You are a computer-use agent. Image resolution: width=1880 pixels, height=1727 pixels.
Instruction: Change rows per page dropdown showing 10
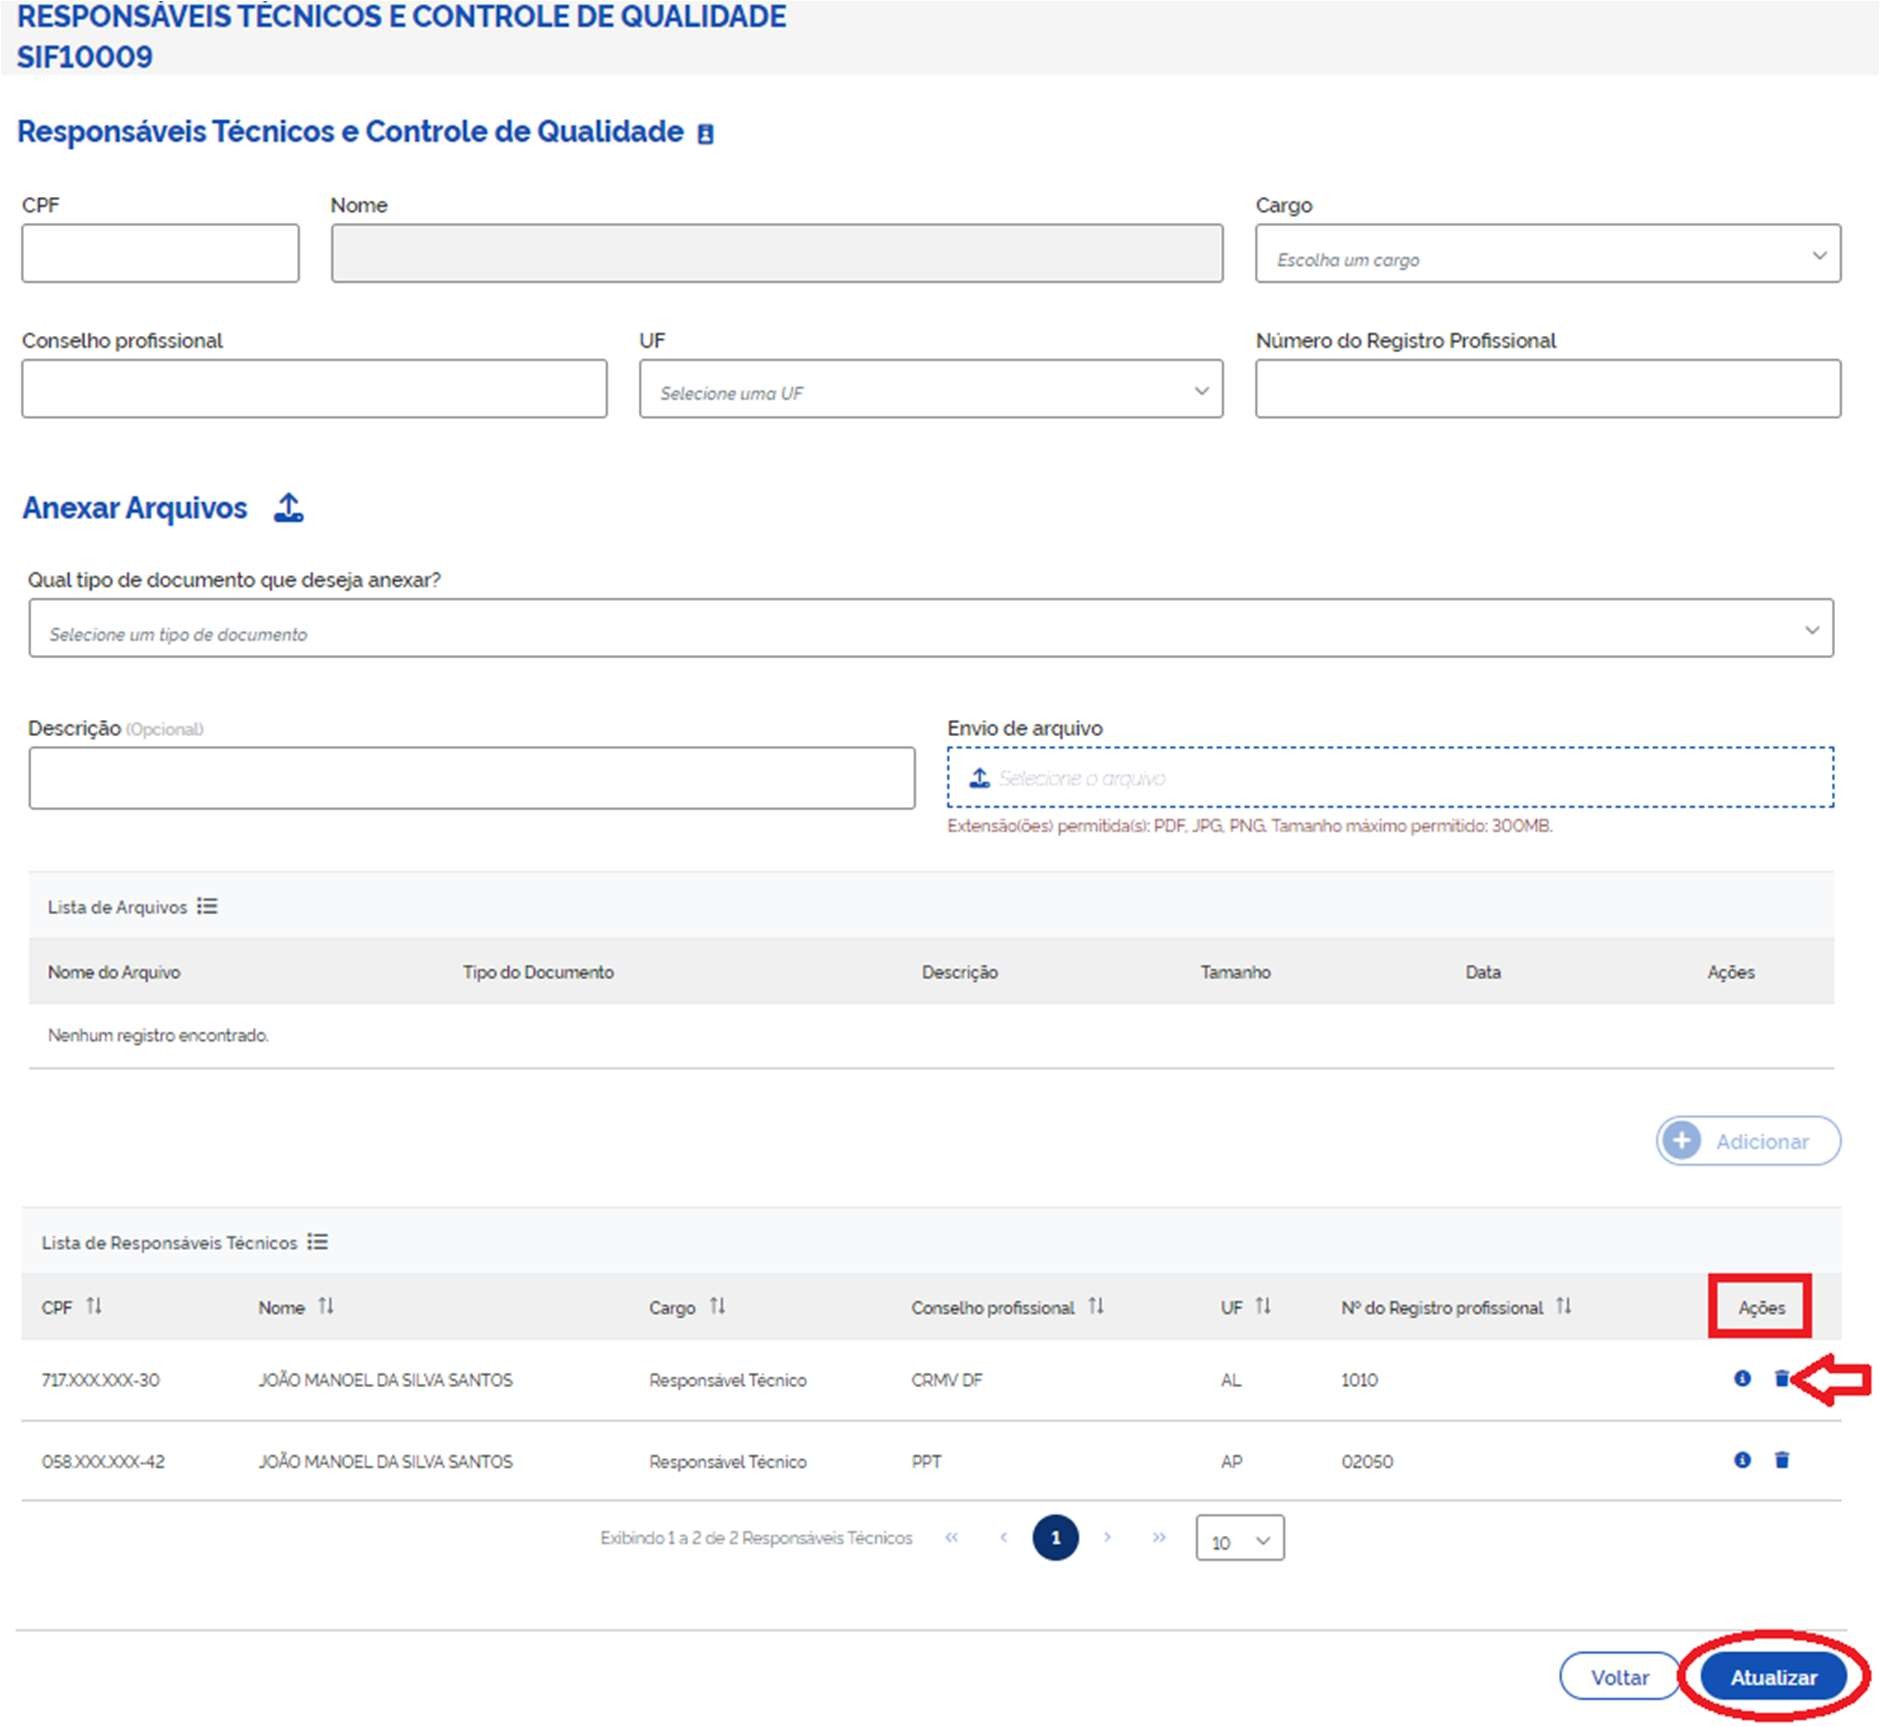point(1239,1540)
